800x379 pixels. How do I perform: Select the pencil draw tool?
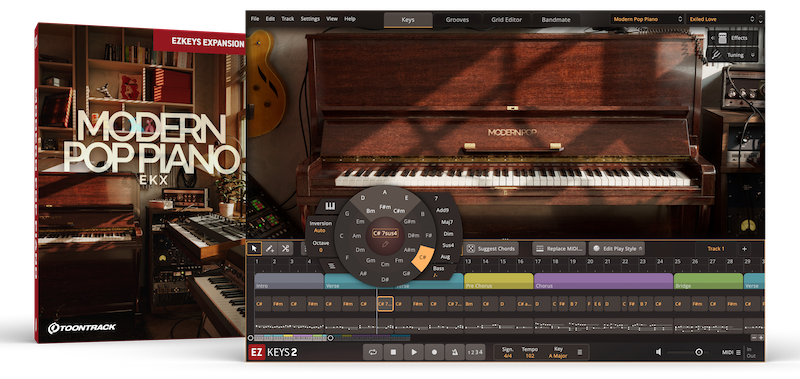270,248
